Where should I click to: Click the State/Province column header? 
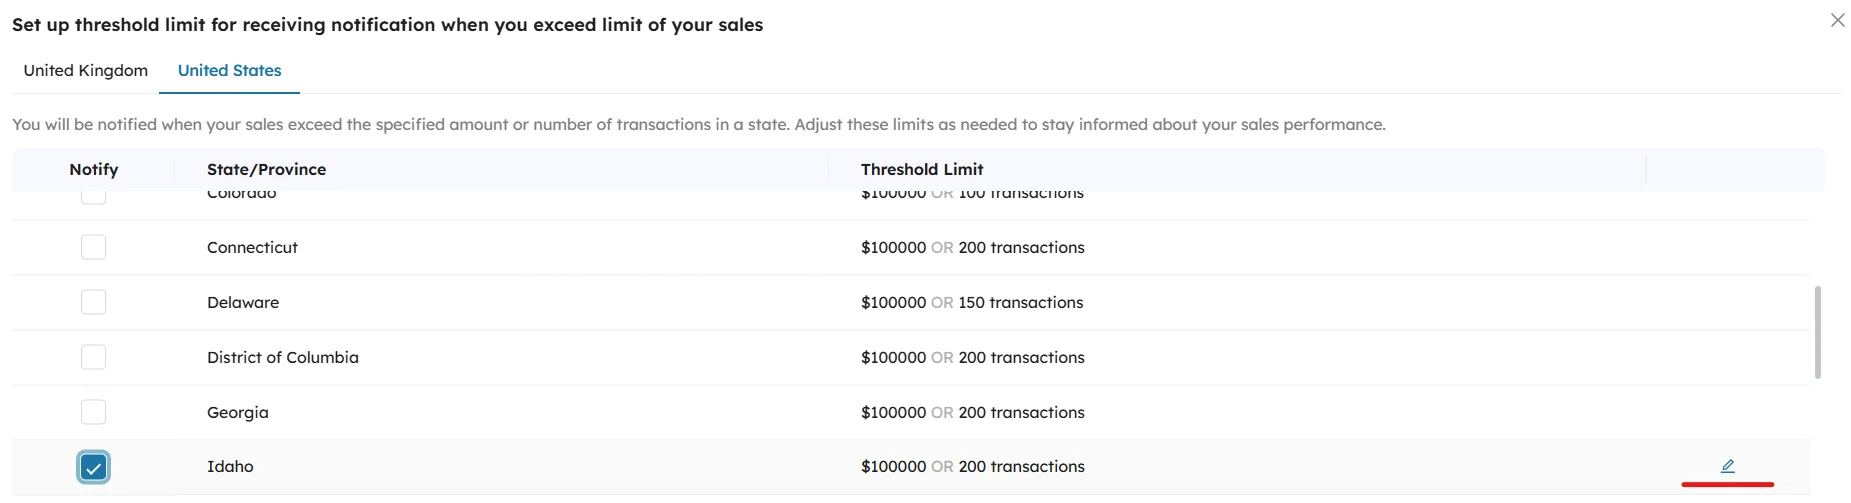click(x=266, y=169)
